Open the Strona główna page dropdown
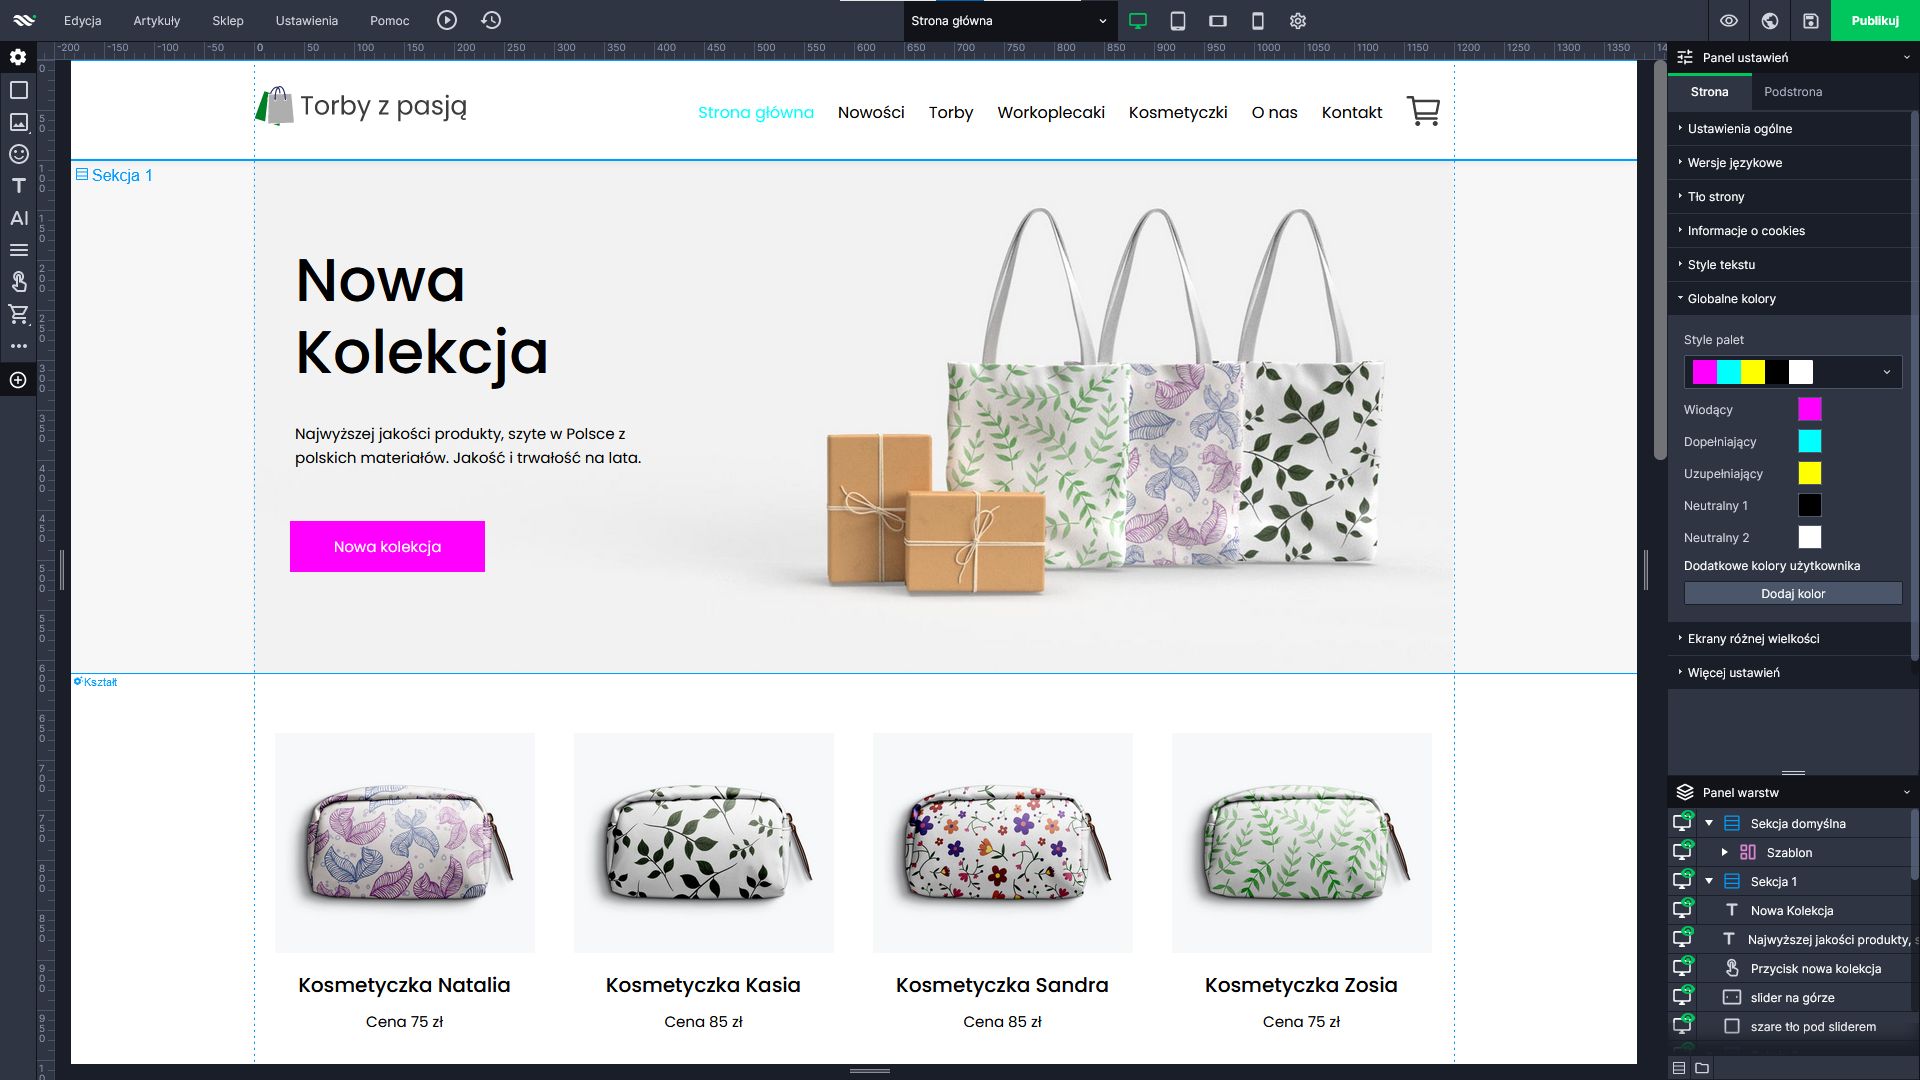The image size is (1920, 1080). (1009, 21)
